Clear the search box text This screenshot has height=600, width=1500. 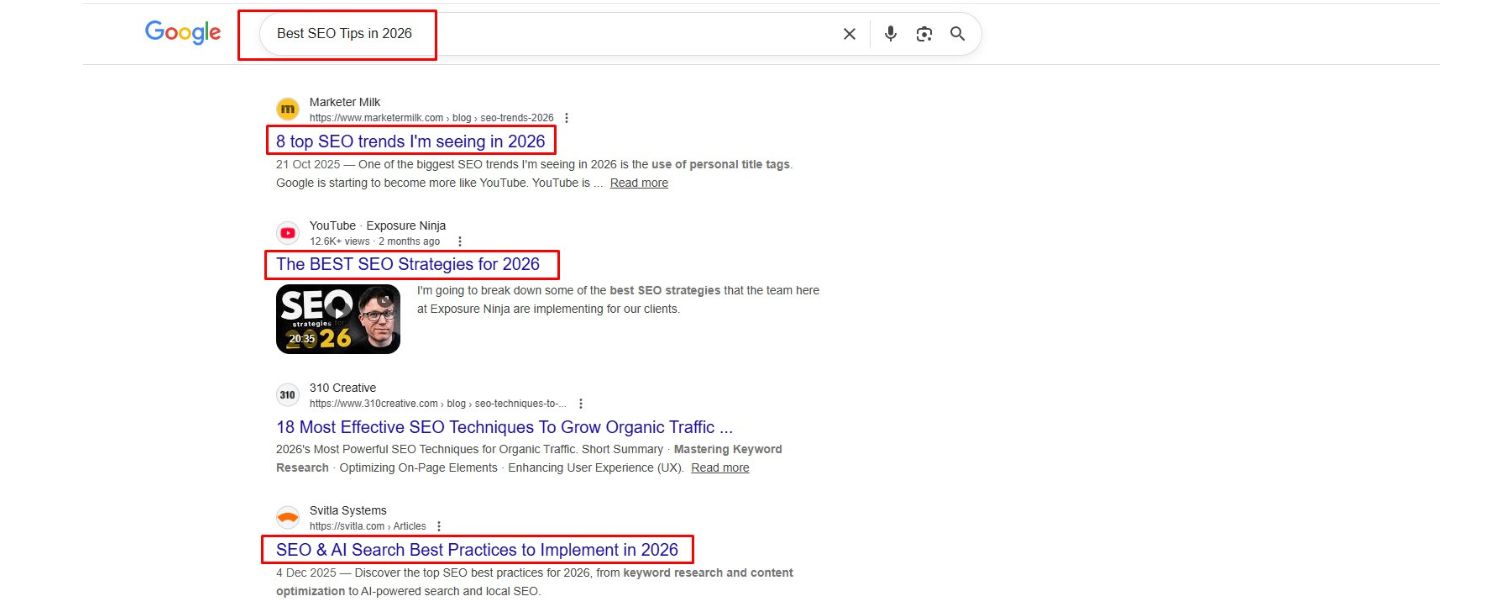tap(849, 34)
